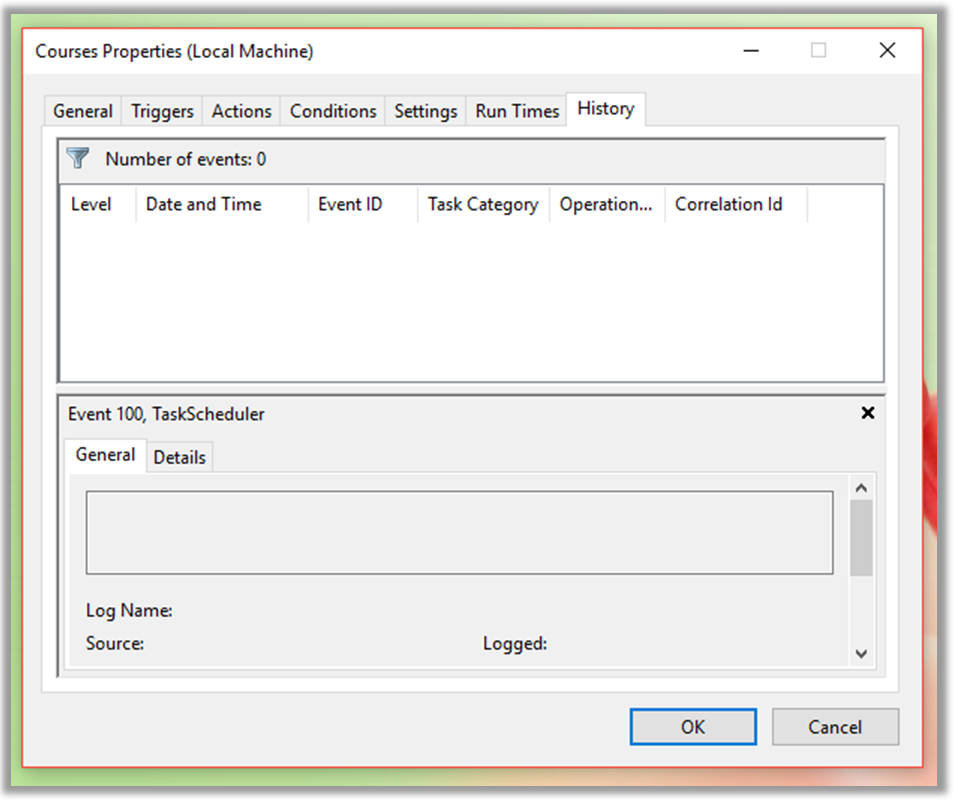Viewport: 954px width, 800px height.
Task: Open the Triggers tab
Action: coord(162,111)
